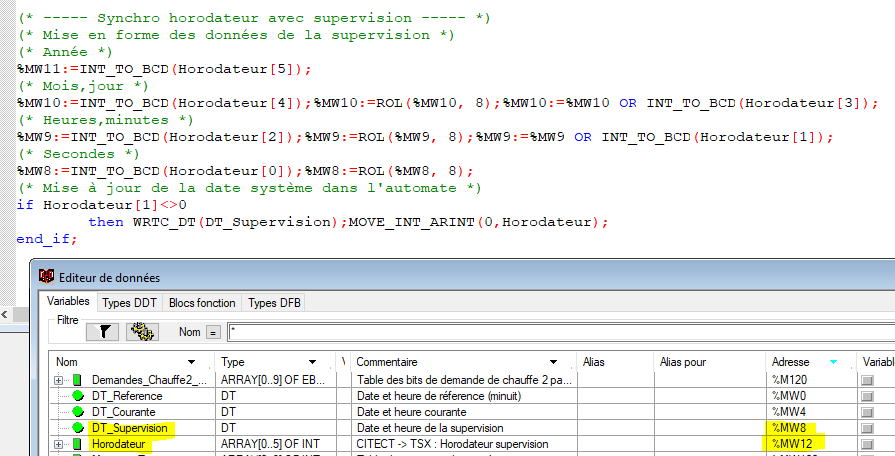
Task: Expand the Horodateur array node
Action: pos(59,444)
